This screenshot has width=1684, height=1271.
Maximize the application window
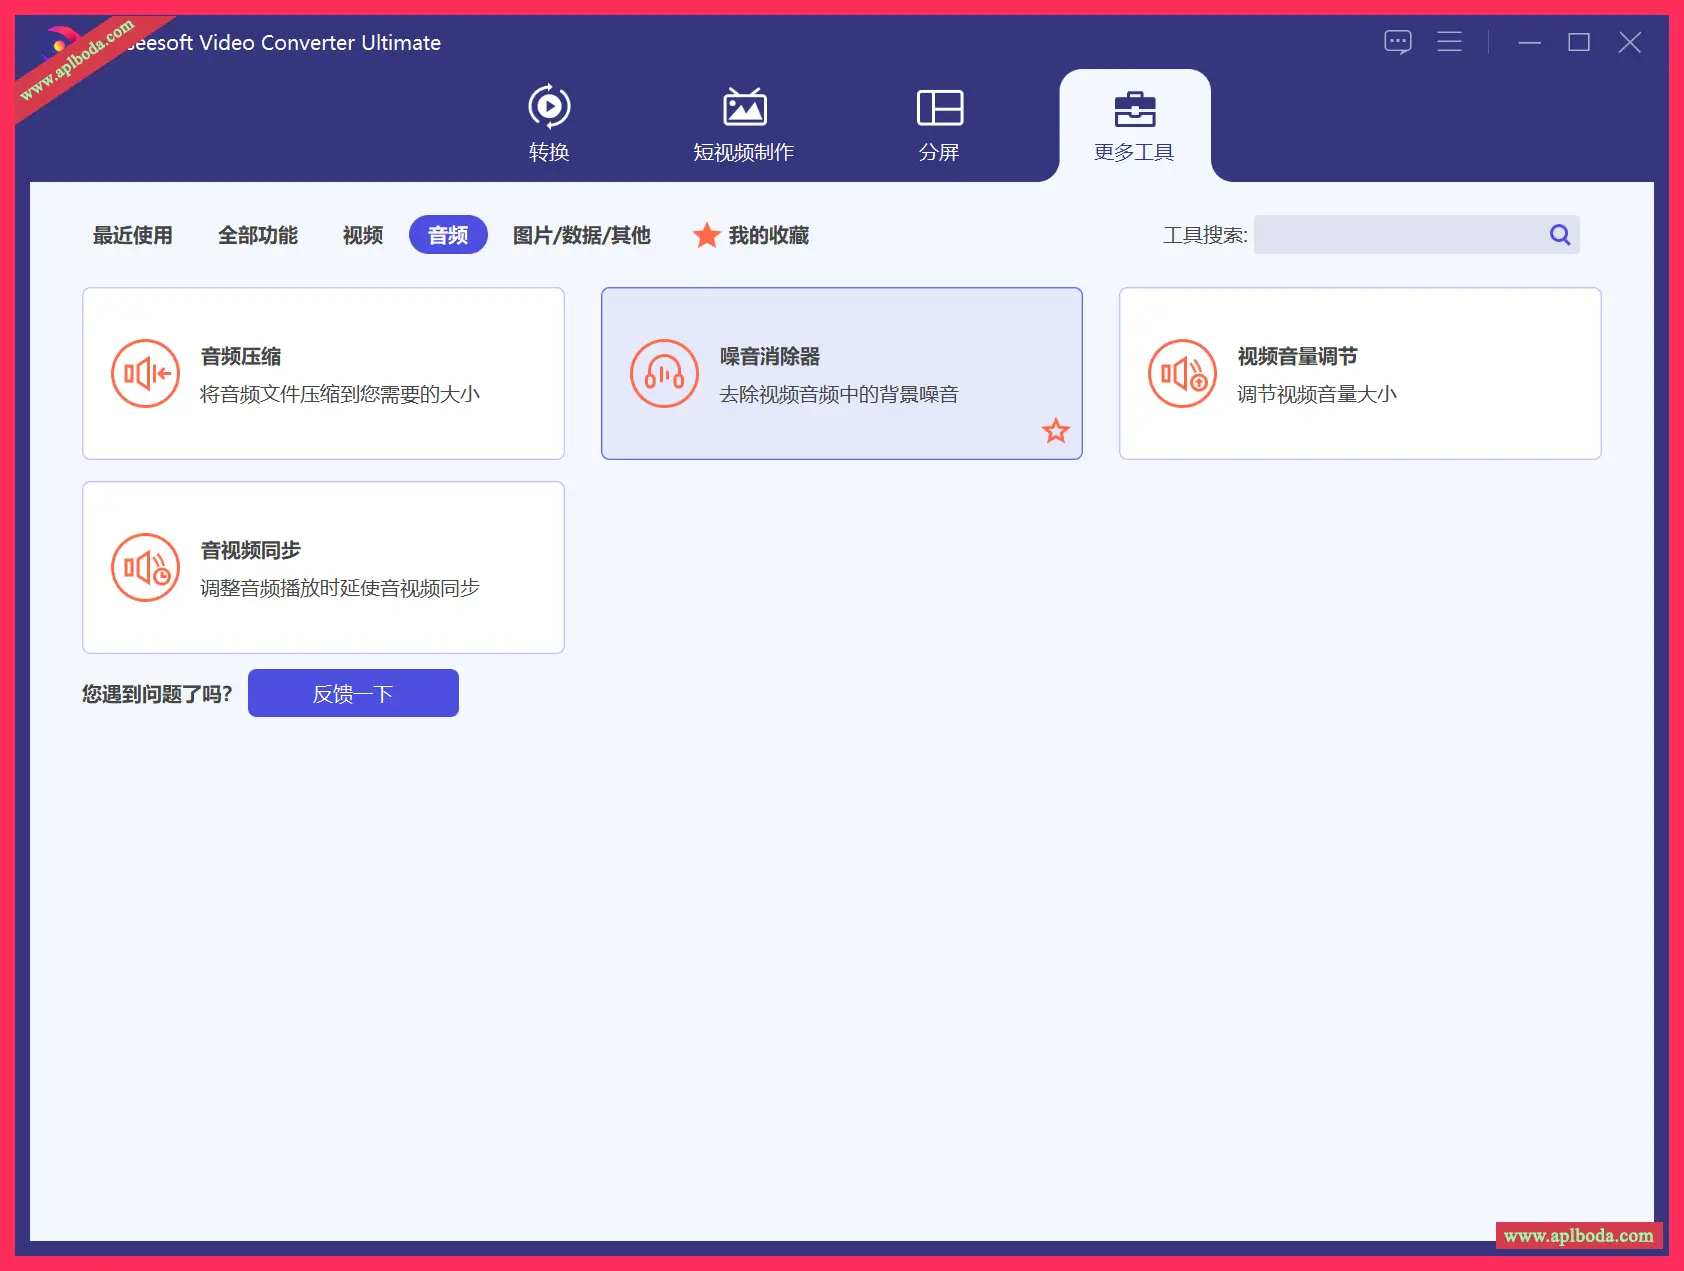click(x=1578, y=42)
